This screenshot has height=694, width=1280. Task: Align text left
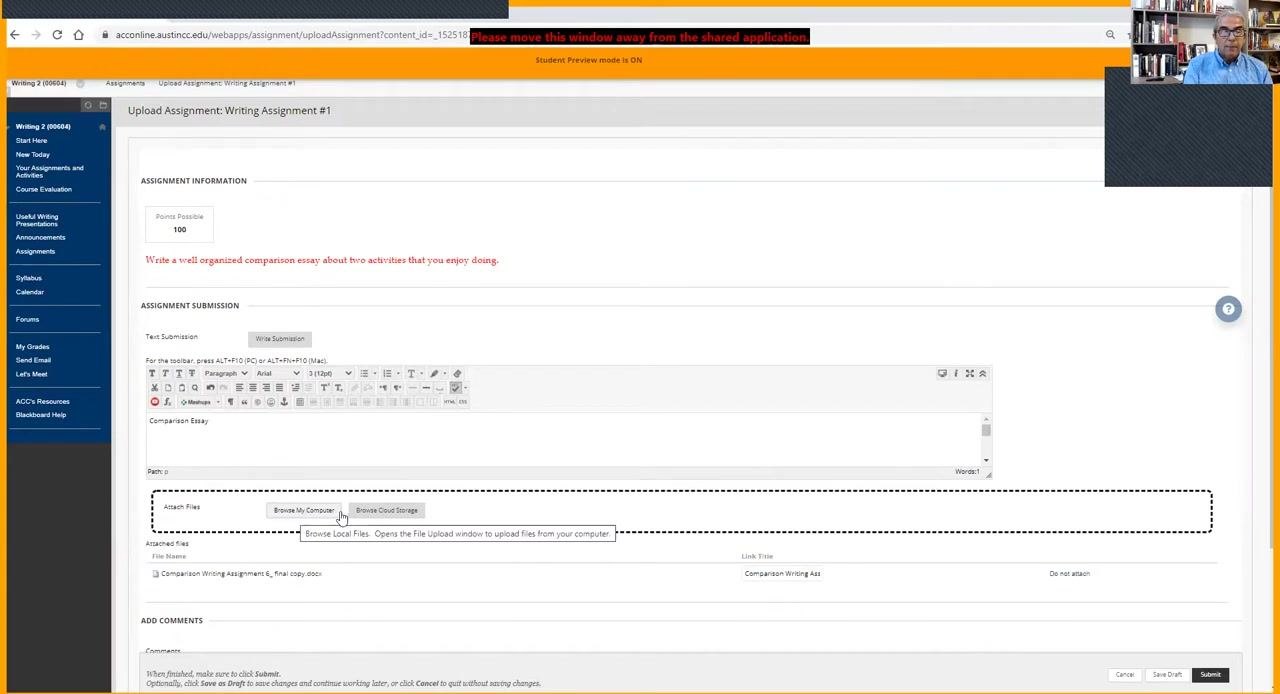(239, 387)
